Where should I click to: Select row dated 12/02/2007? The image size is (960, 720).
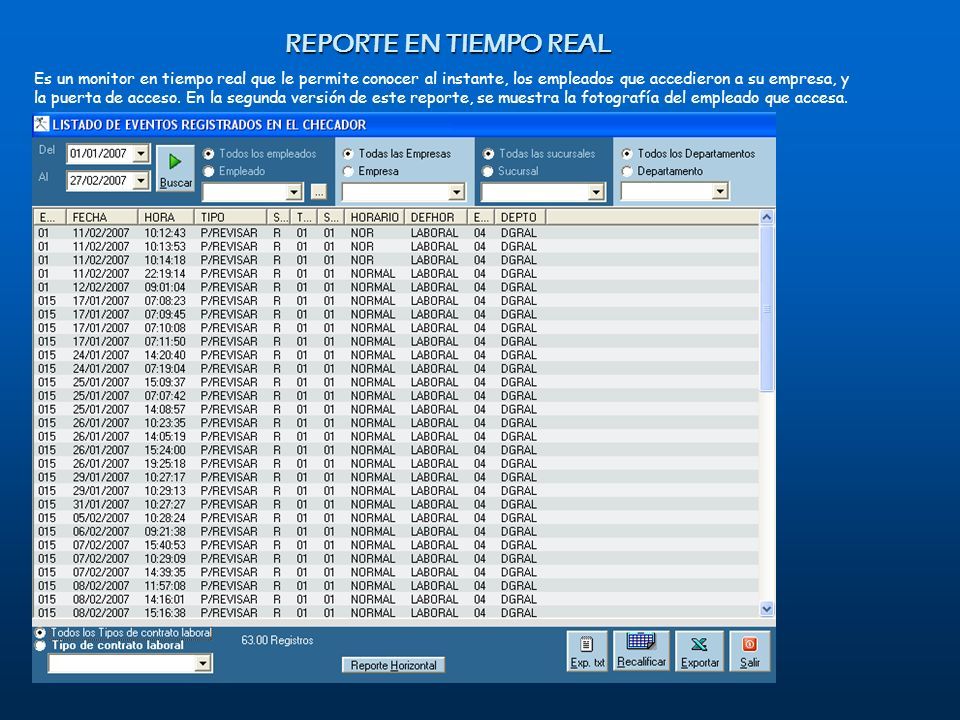tap(396, 287)
